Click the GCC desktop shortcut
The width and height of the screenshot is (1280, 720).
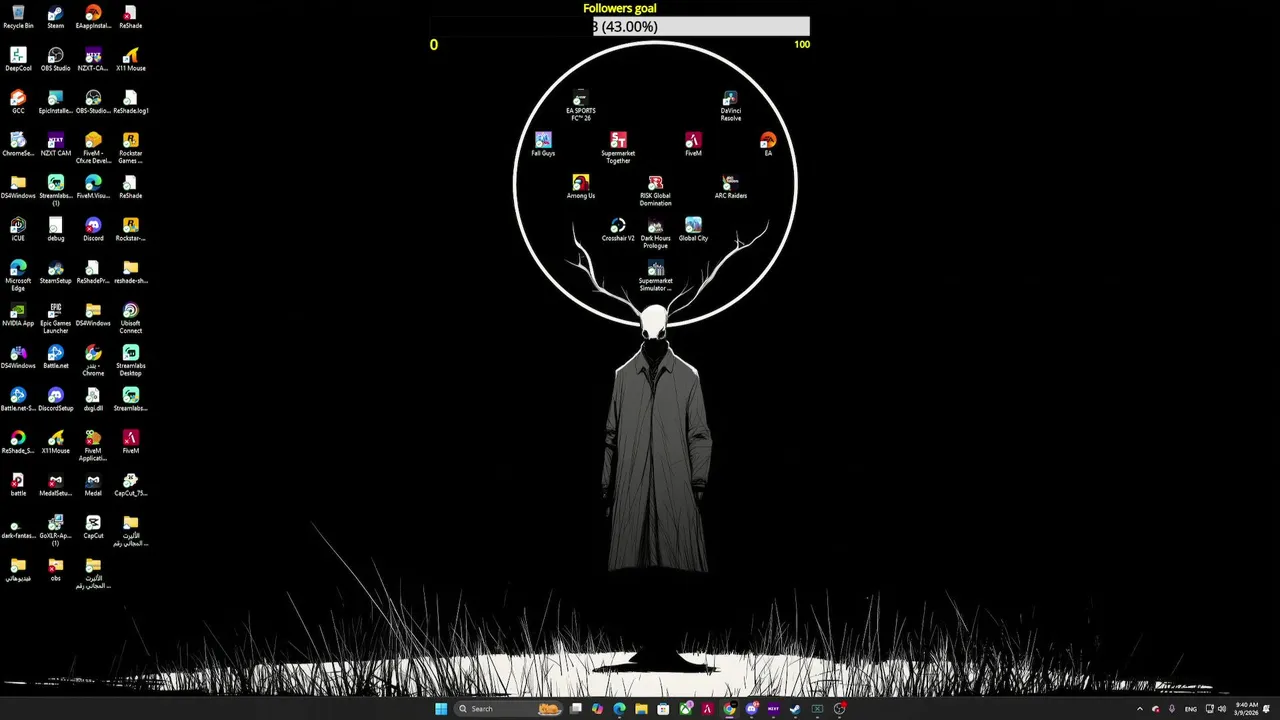click(x=18, y=102)
